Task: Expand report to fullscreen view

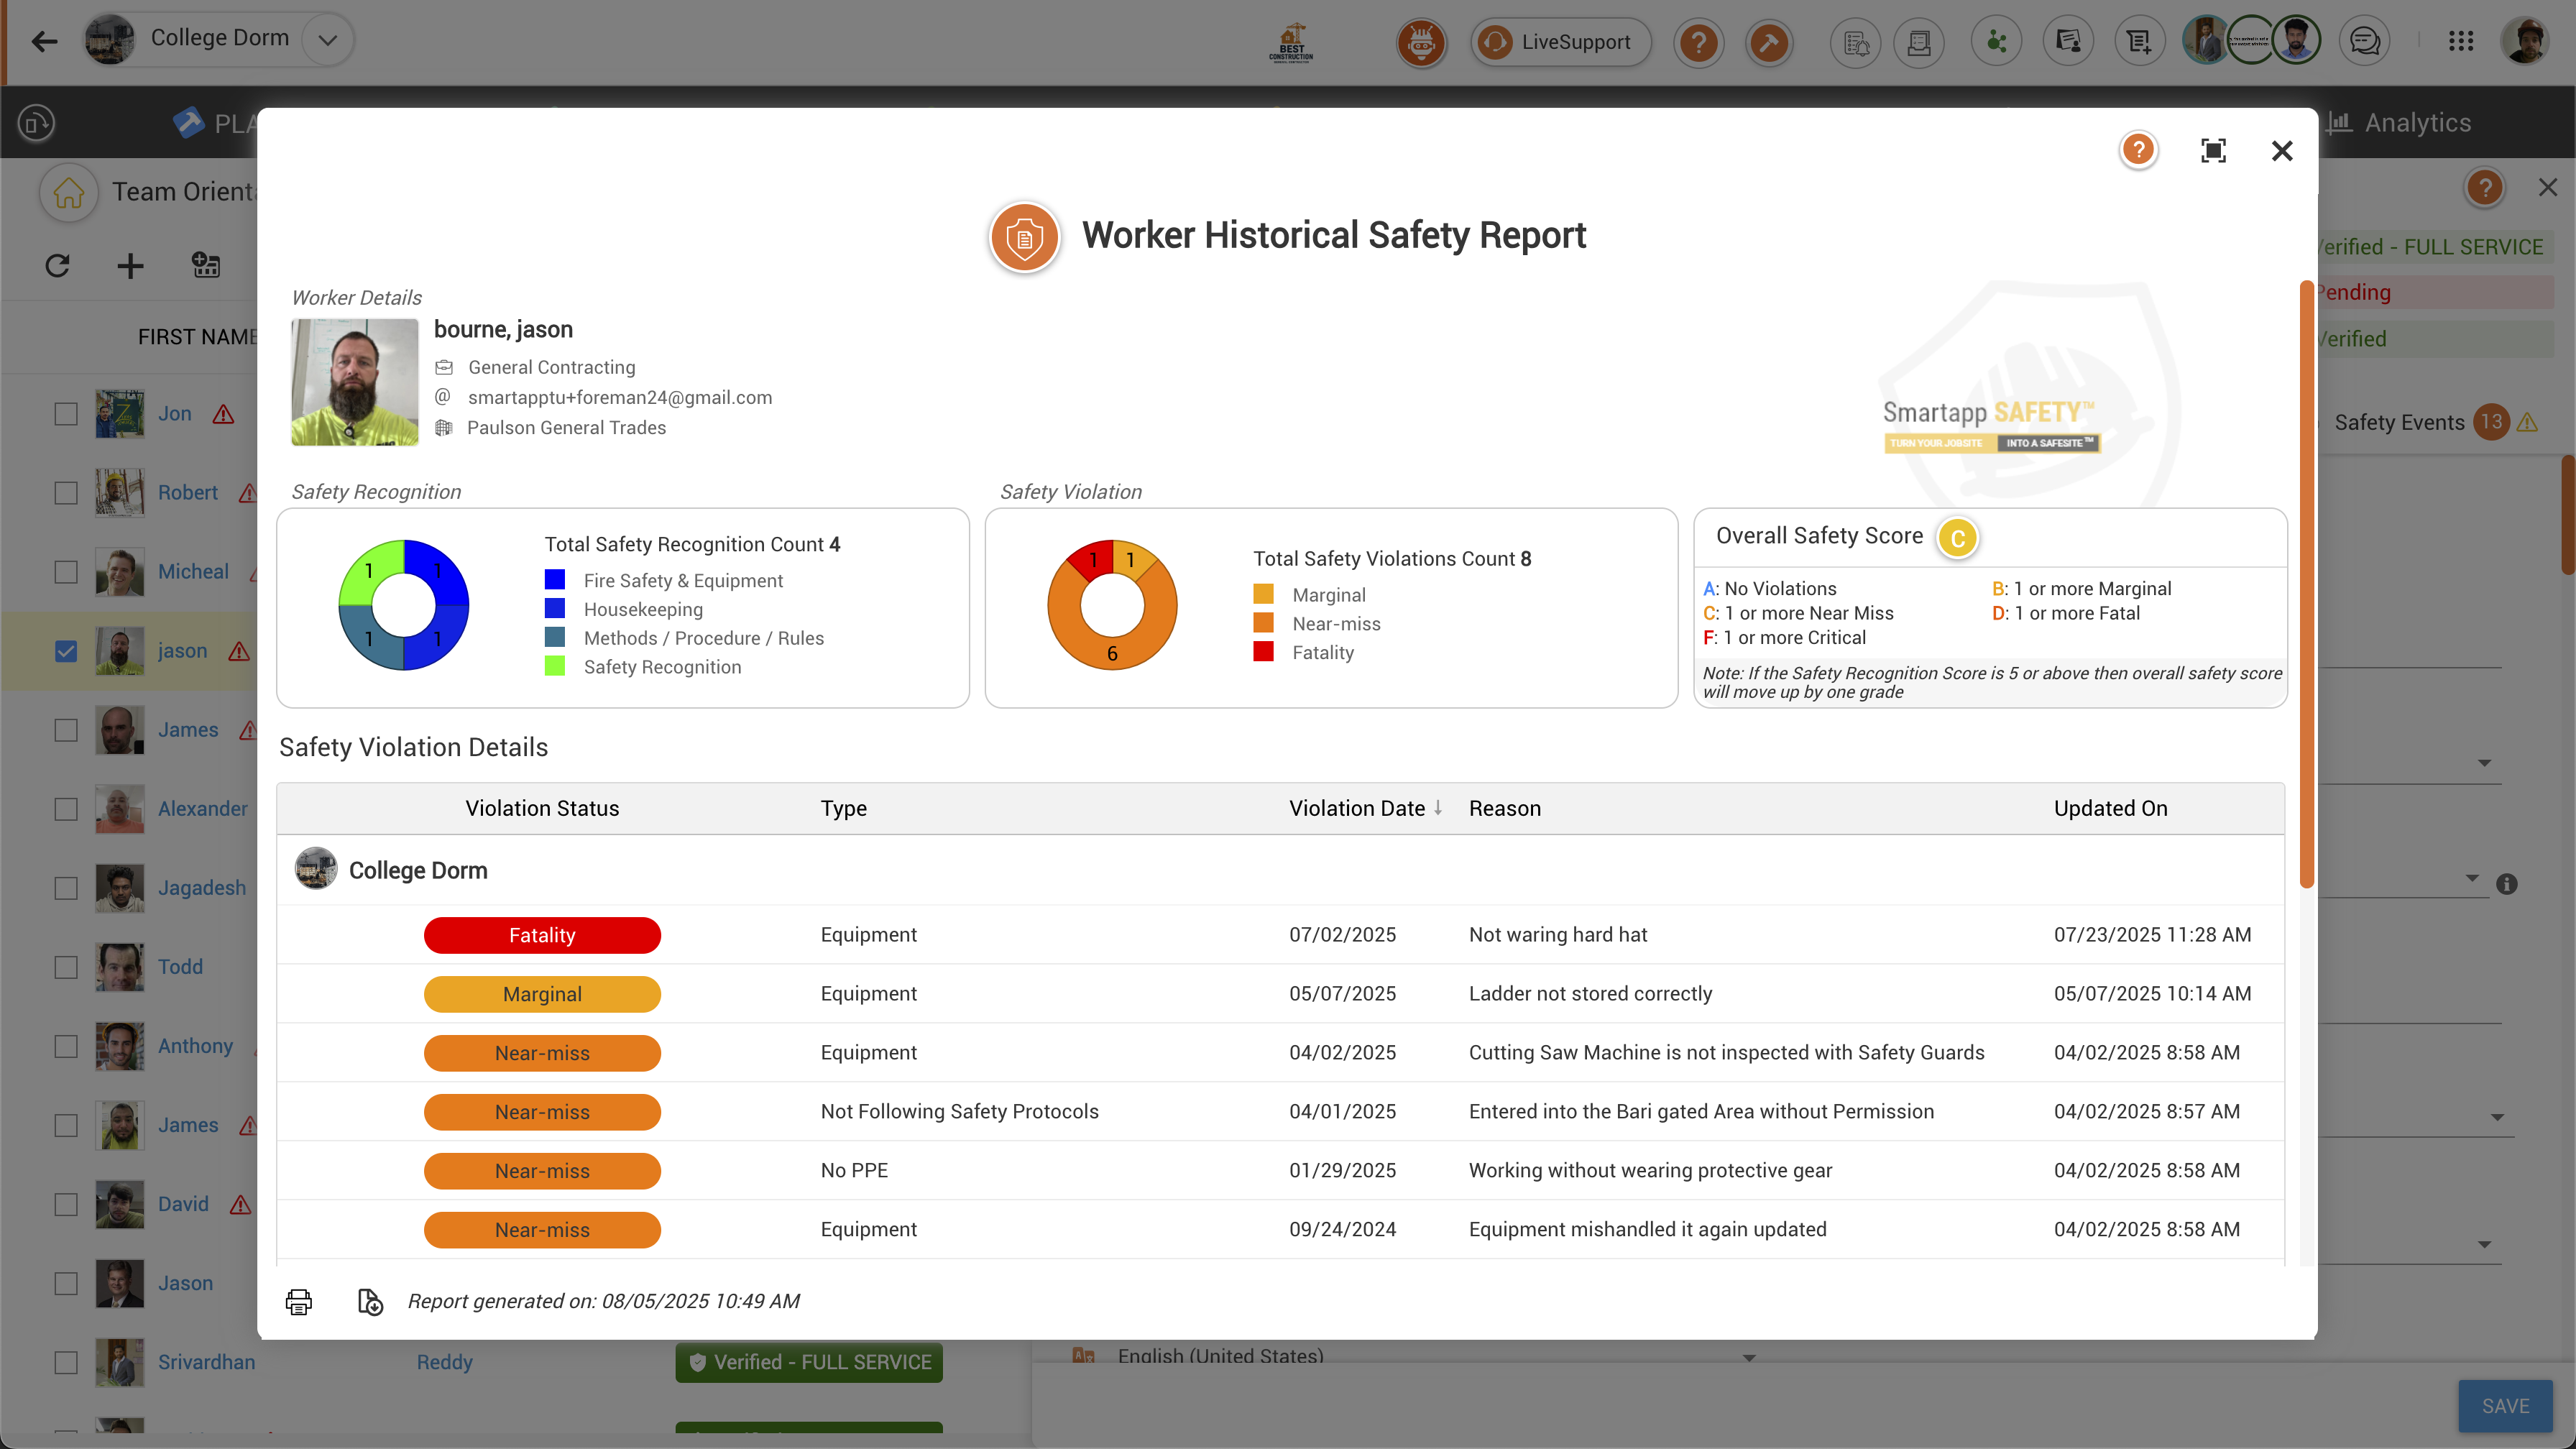Action: tap(2213, 151)
